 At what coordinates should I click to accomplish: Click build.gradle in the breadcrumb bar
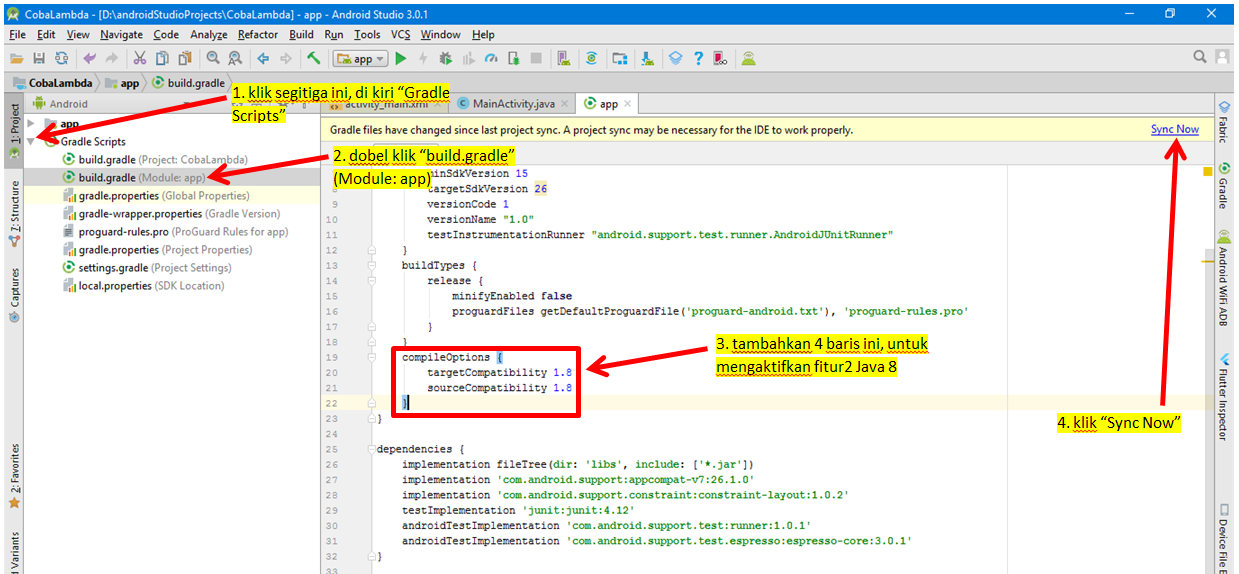click(x=186, y=83)
